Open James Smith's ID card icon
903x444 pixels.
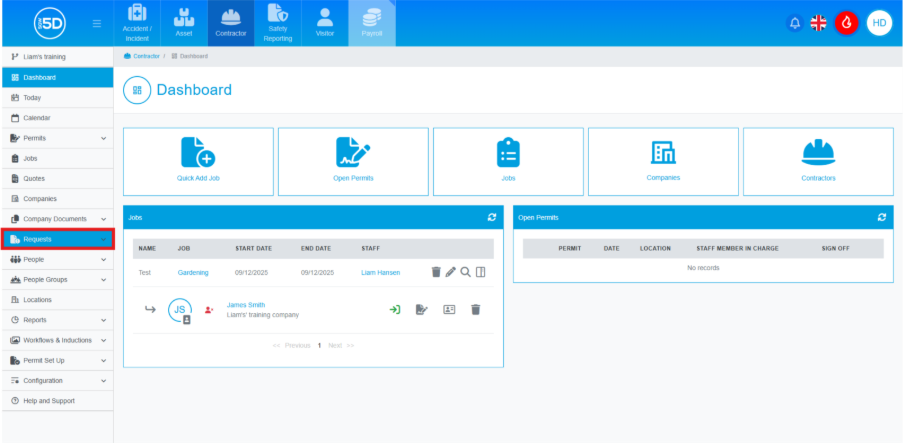(x=449, y=310)
